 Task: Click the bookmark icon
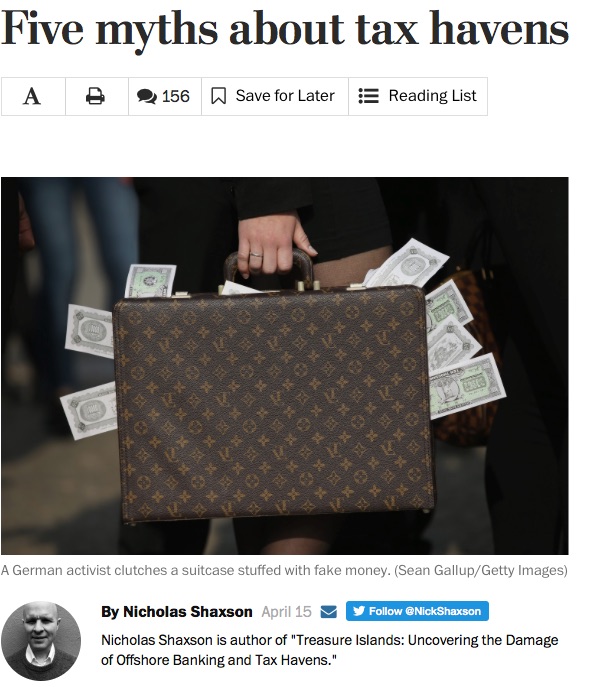click(218, 96)
